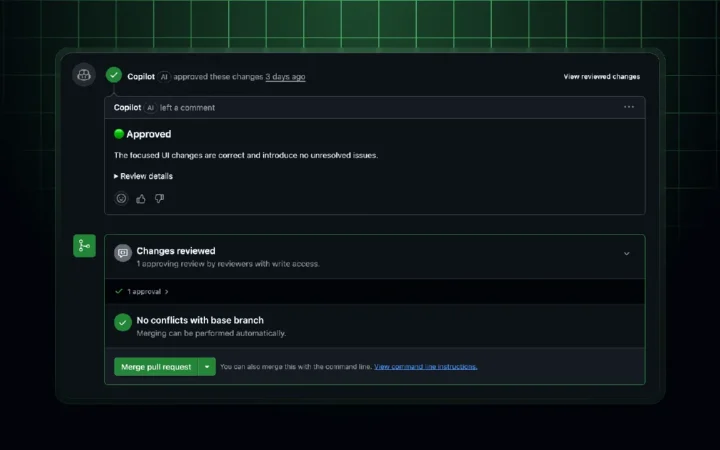Open View reviewed changes link
This screenshot has height=450, width=720.
[x=602, y=77]
